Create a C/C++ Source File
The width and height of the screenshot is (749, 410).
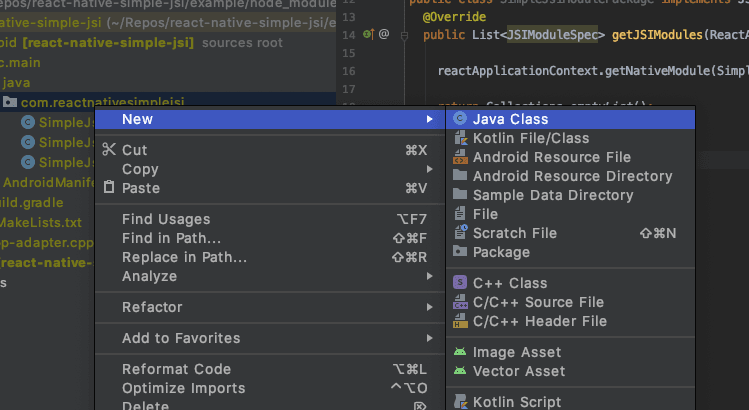[570, 302]
